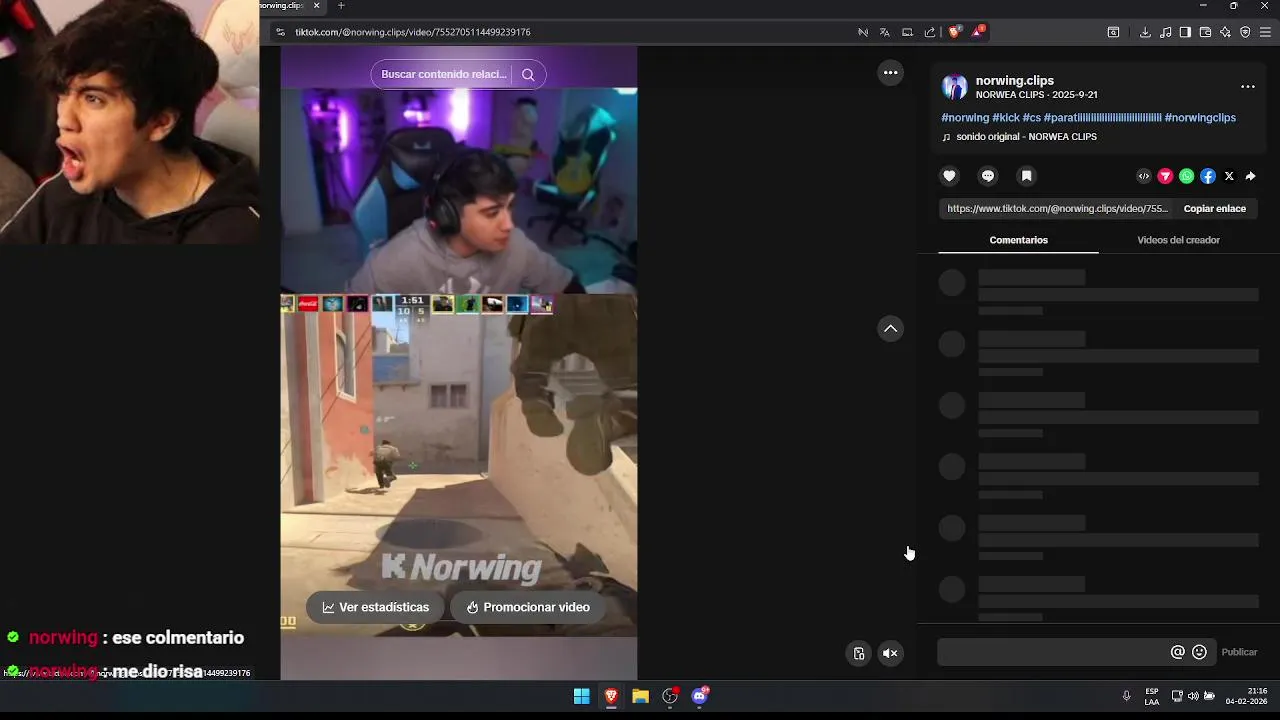Screen dimensions: 1280x720
Task: Open the #norwingclips hashtag link
Action: pyautogui.click(x=1200, y=117)
